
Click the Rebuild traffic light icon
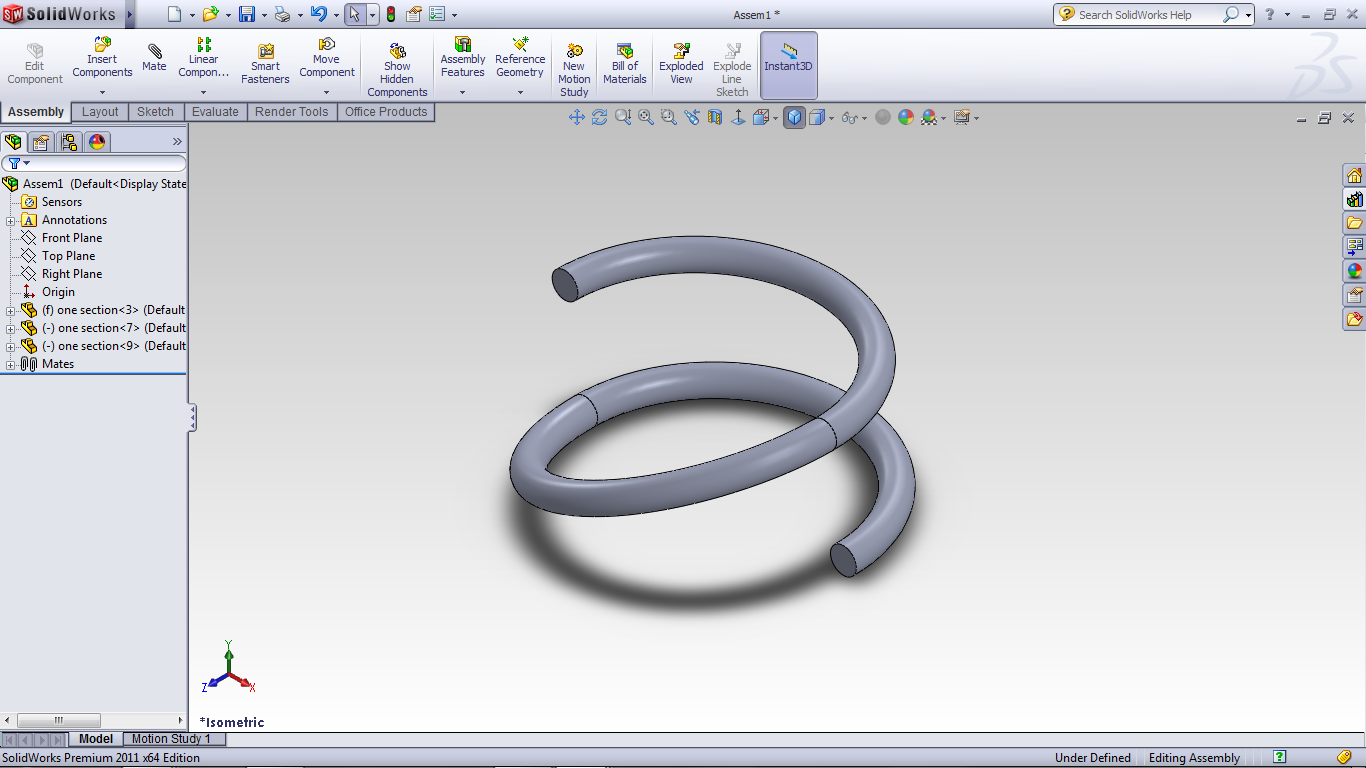click(390, 14)
